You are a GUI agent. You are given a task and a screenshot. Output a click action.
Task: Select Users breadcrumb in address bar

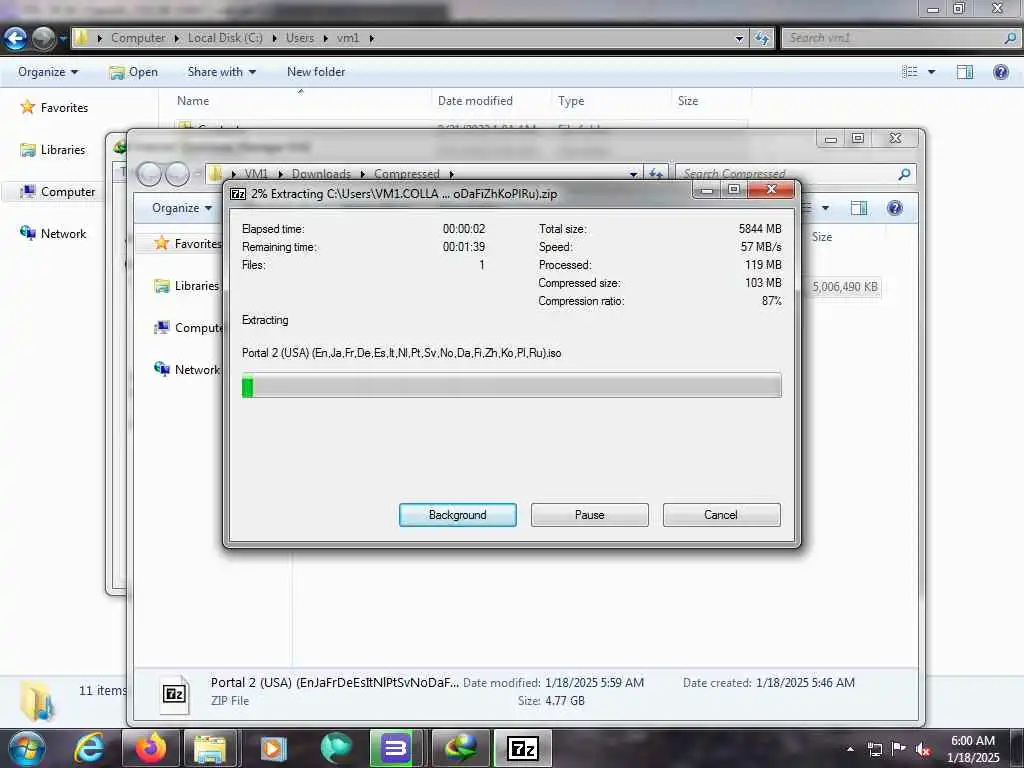(x=300, y=38)
